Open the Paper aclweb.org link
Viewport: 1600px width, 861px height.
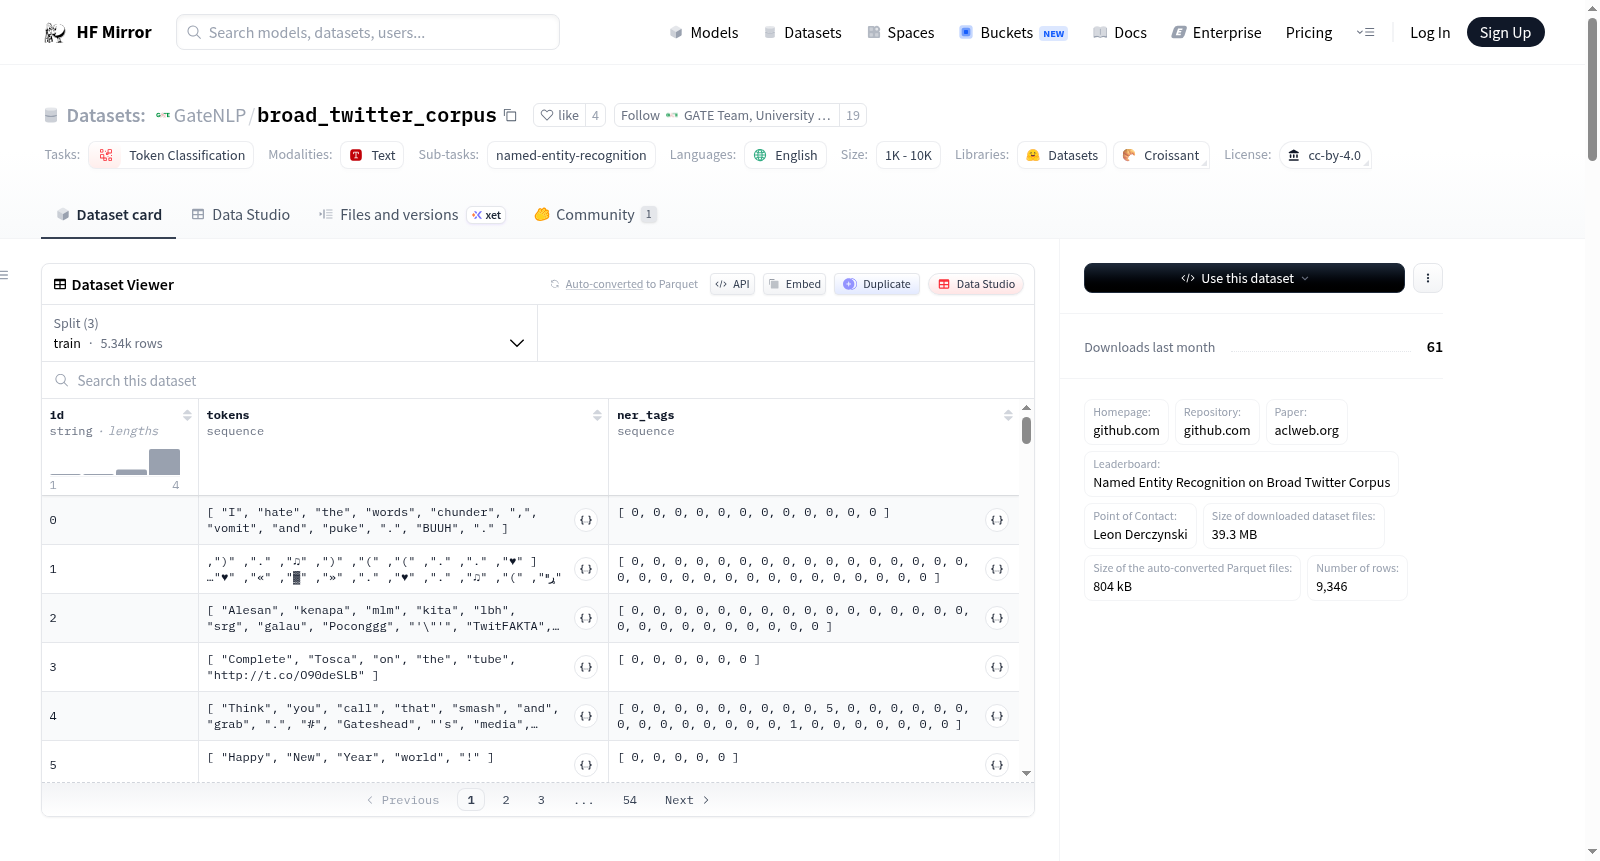[x=1306, y=422]
